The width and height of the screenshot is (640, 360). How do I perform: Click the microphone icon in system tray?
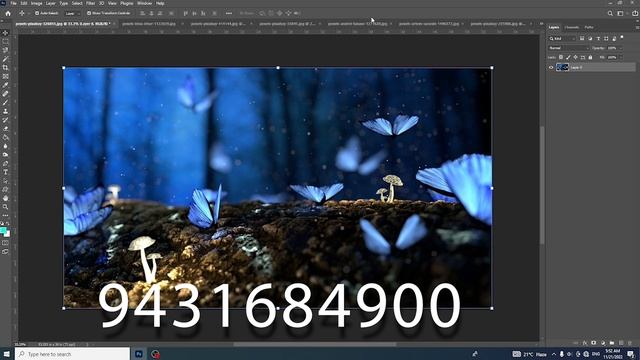coord(562,354)
